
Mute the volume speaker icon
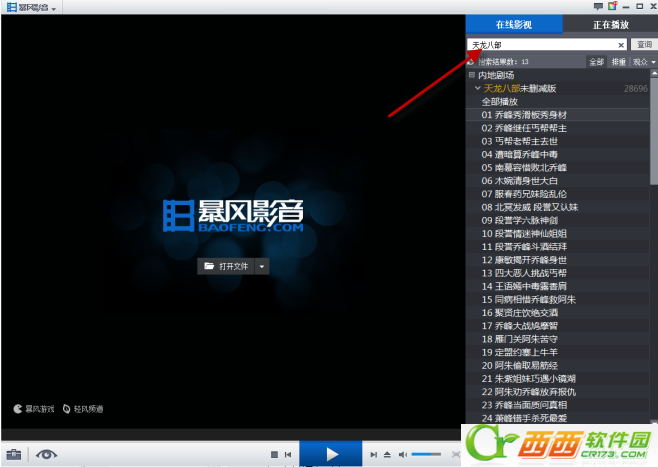402,454
